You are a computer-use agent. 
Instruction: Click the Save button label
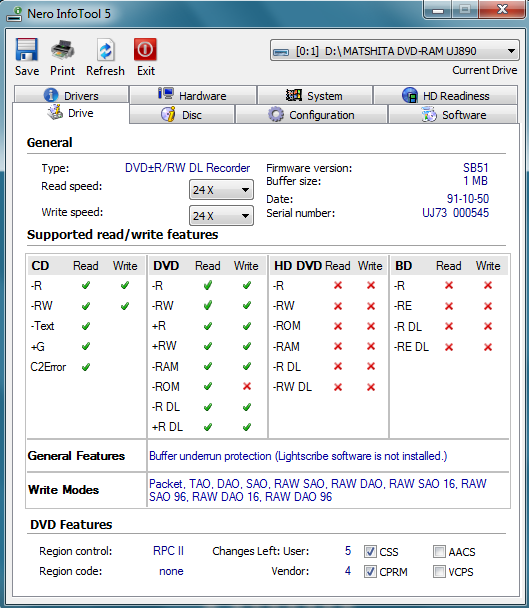tap(27, 71)
